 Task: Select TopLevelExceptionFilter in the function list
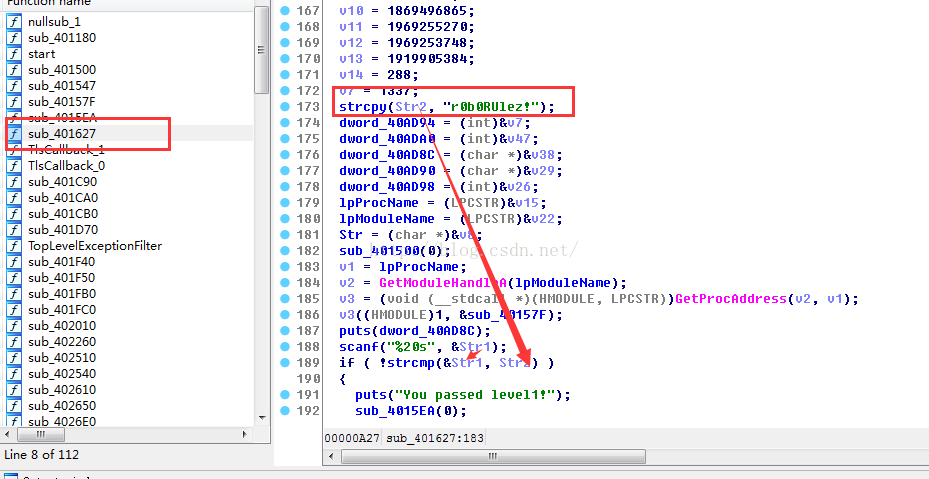pos(95,246)
